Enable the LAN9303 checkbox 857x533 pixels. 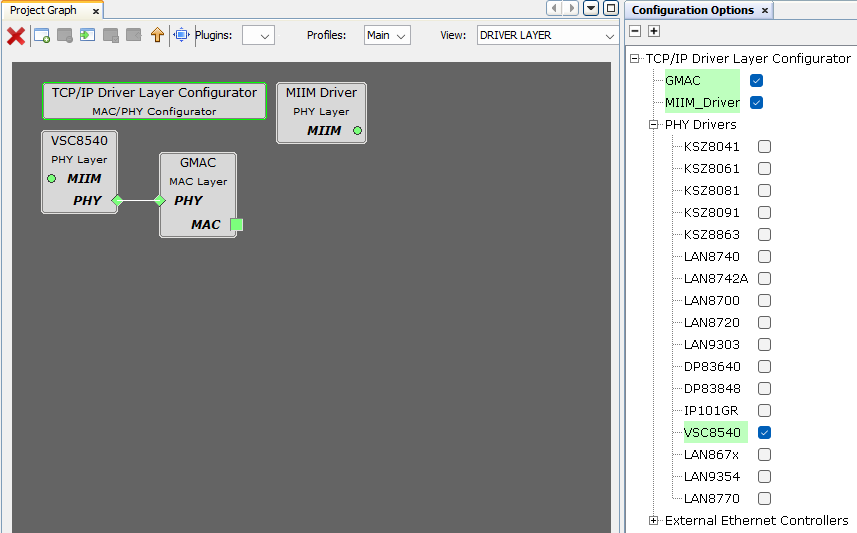click(765, 344)
